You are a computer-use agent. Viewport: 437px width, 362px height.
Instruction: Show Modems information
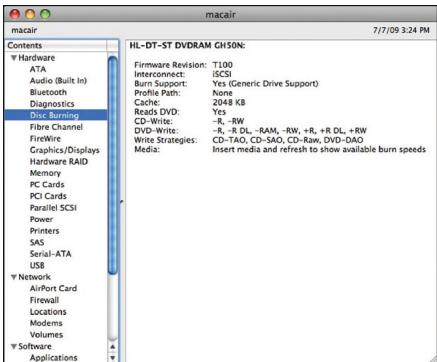tap(46, 323)
